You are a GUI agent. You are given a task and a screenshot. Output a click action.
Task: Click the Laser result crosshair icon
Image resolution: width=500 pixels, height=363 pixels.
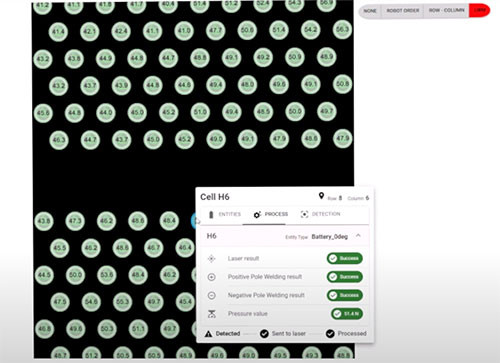click(x=211, y=258)
